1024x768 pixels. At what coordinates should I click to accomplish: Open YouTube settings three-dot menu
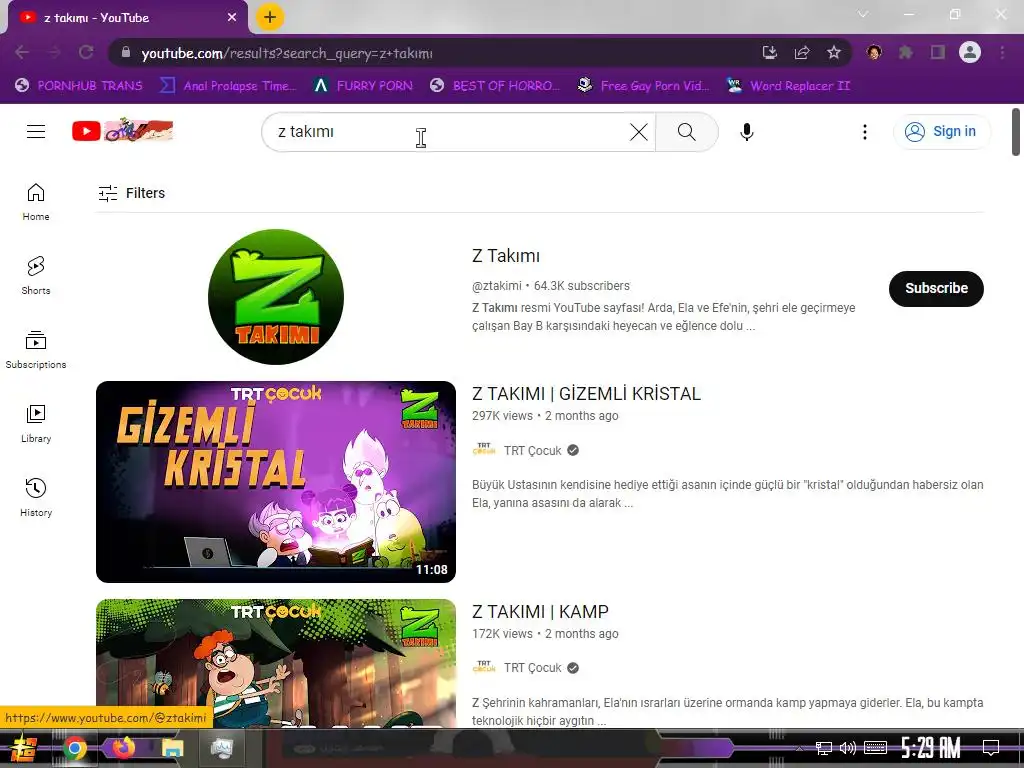(865, 132)
